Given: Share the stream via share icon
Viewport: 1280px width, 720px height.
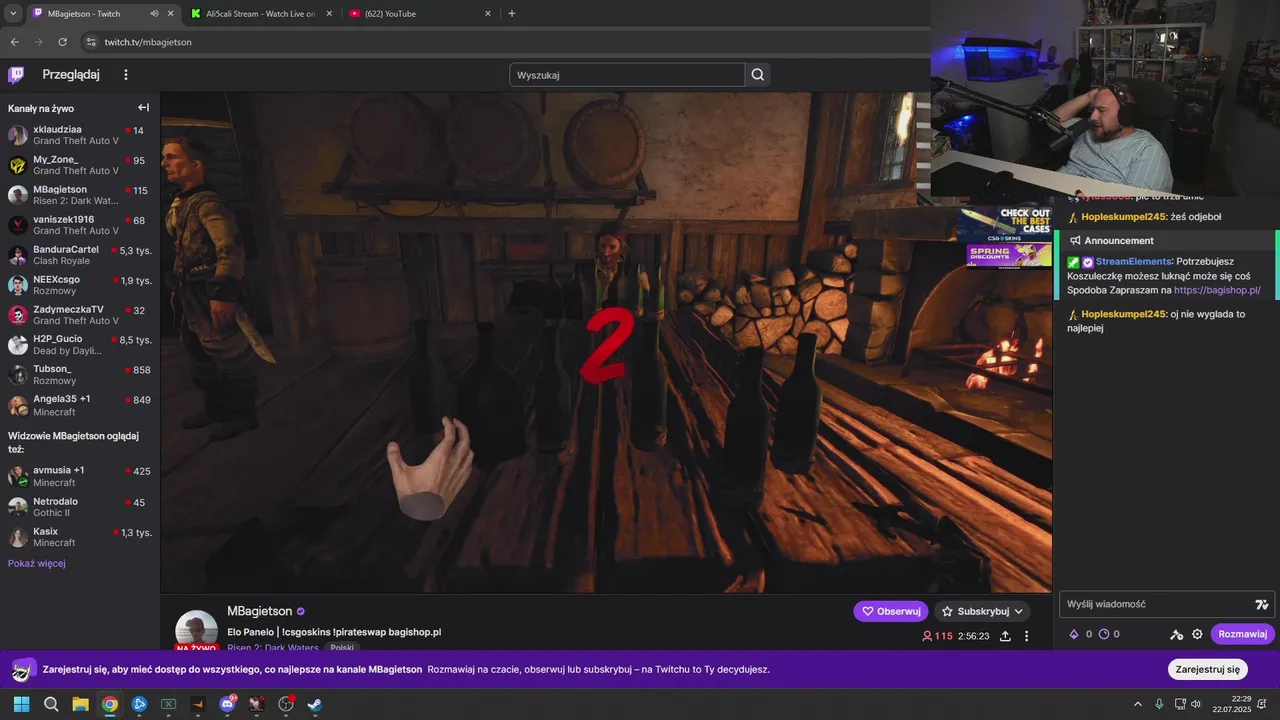Looking at the screenshot, I should [1004, 636].
